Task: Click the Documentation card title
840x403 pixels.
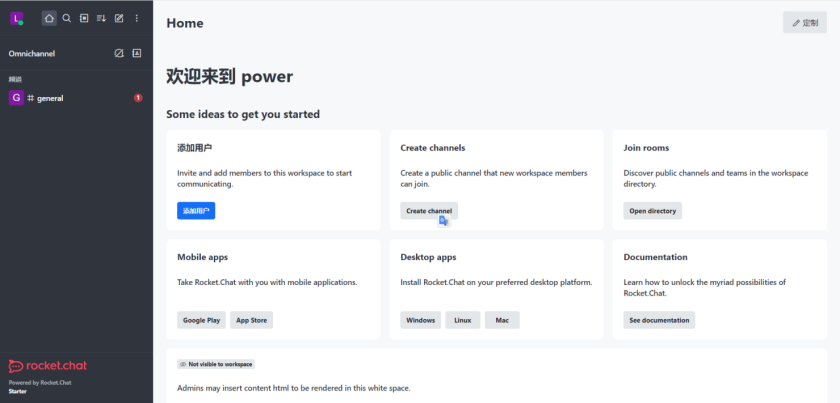Action: click(655, 257)
